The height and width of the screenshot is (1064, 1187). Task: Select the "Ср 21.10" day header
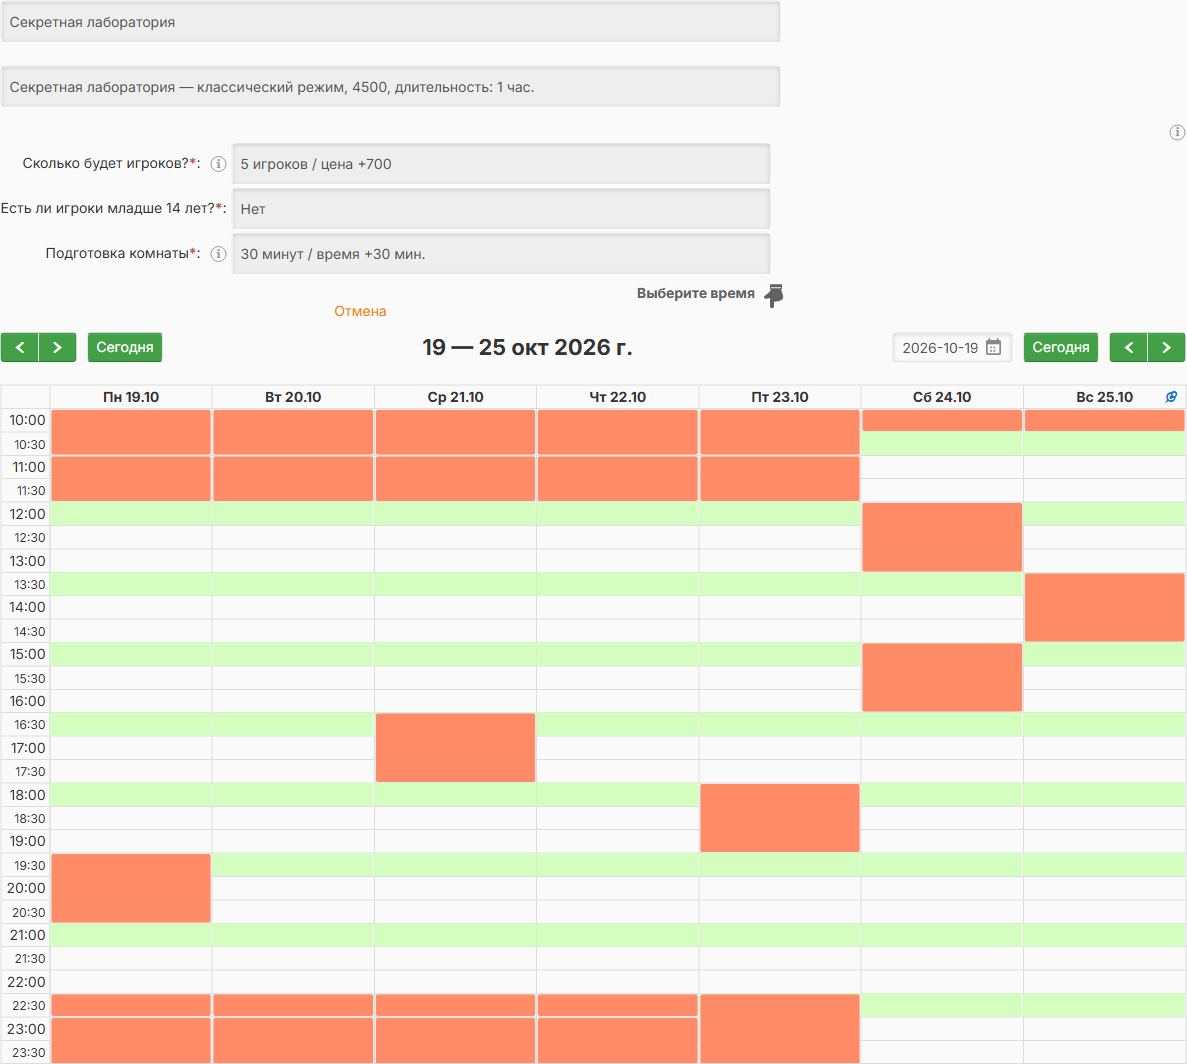(x=455, y=397)
